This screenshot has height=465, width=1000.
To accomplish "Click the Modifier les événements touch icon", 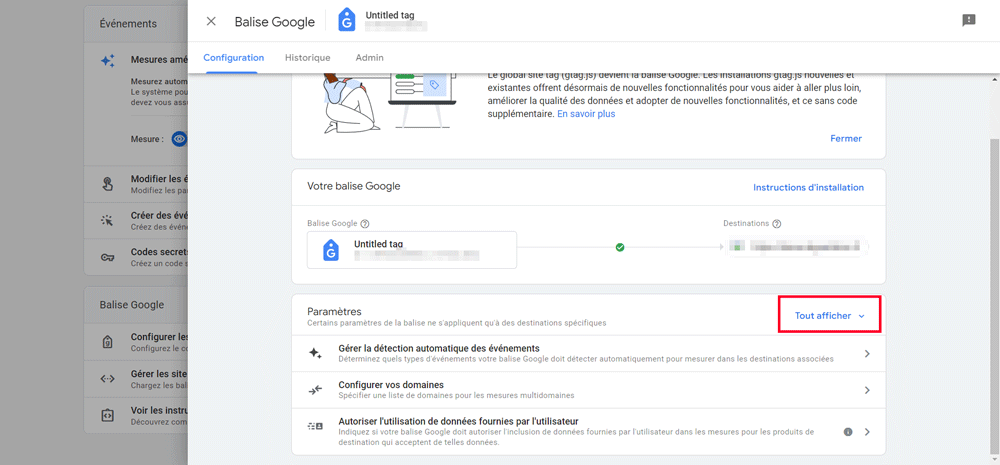I will coord(107,184).
